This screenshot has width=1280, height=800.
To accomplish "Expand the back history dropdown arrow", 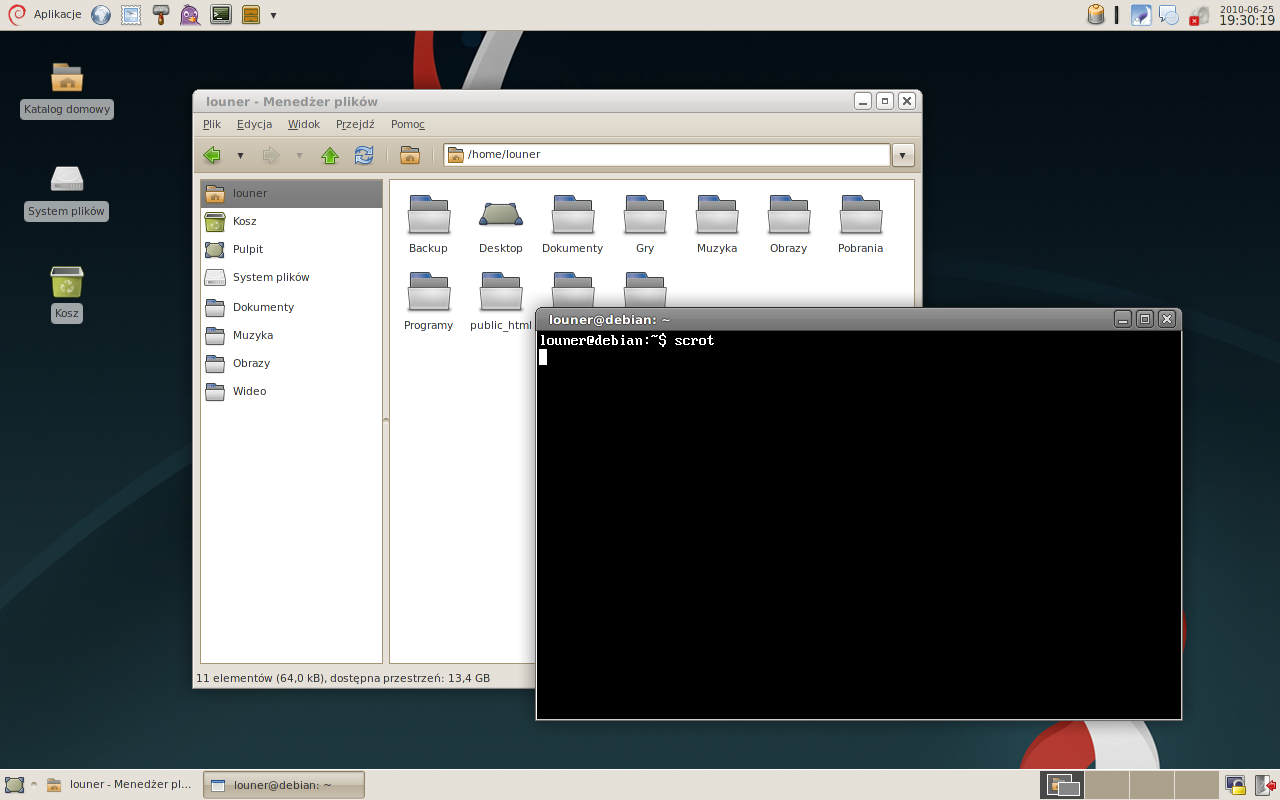I will [240, 155].
